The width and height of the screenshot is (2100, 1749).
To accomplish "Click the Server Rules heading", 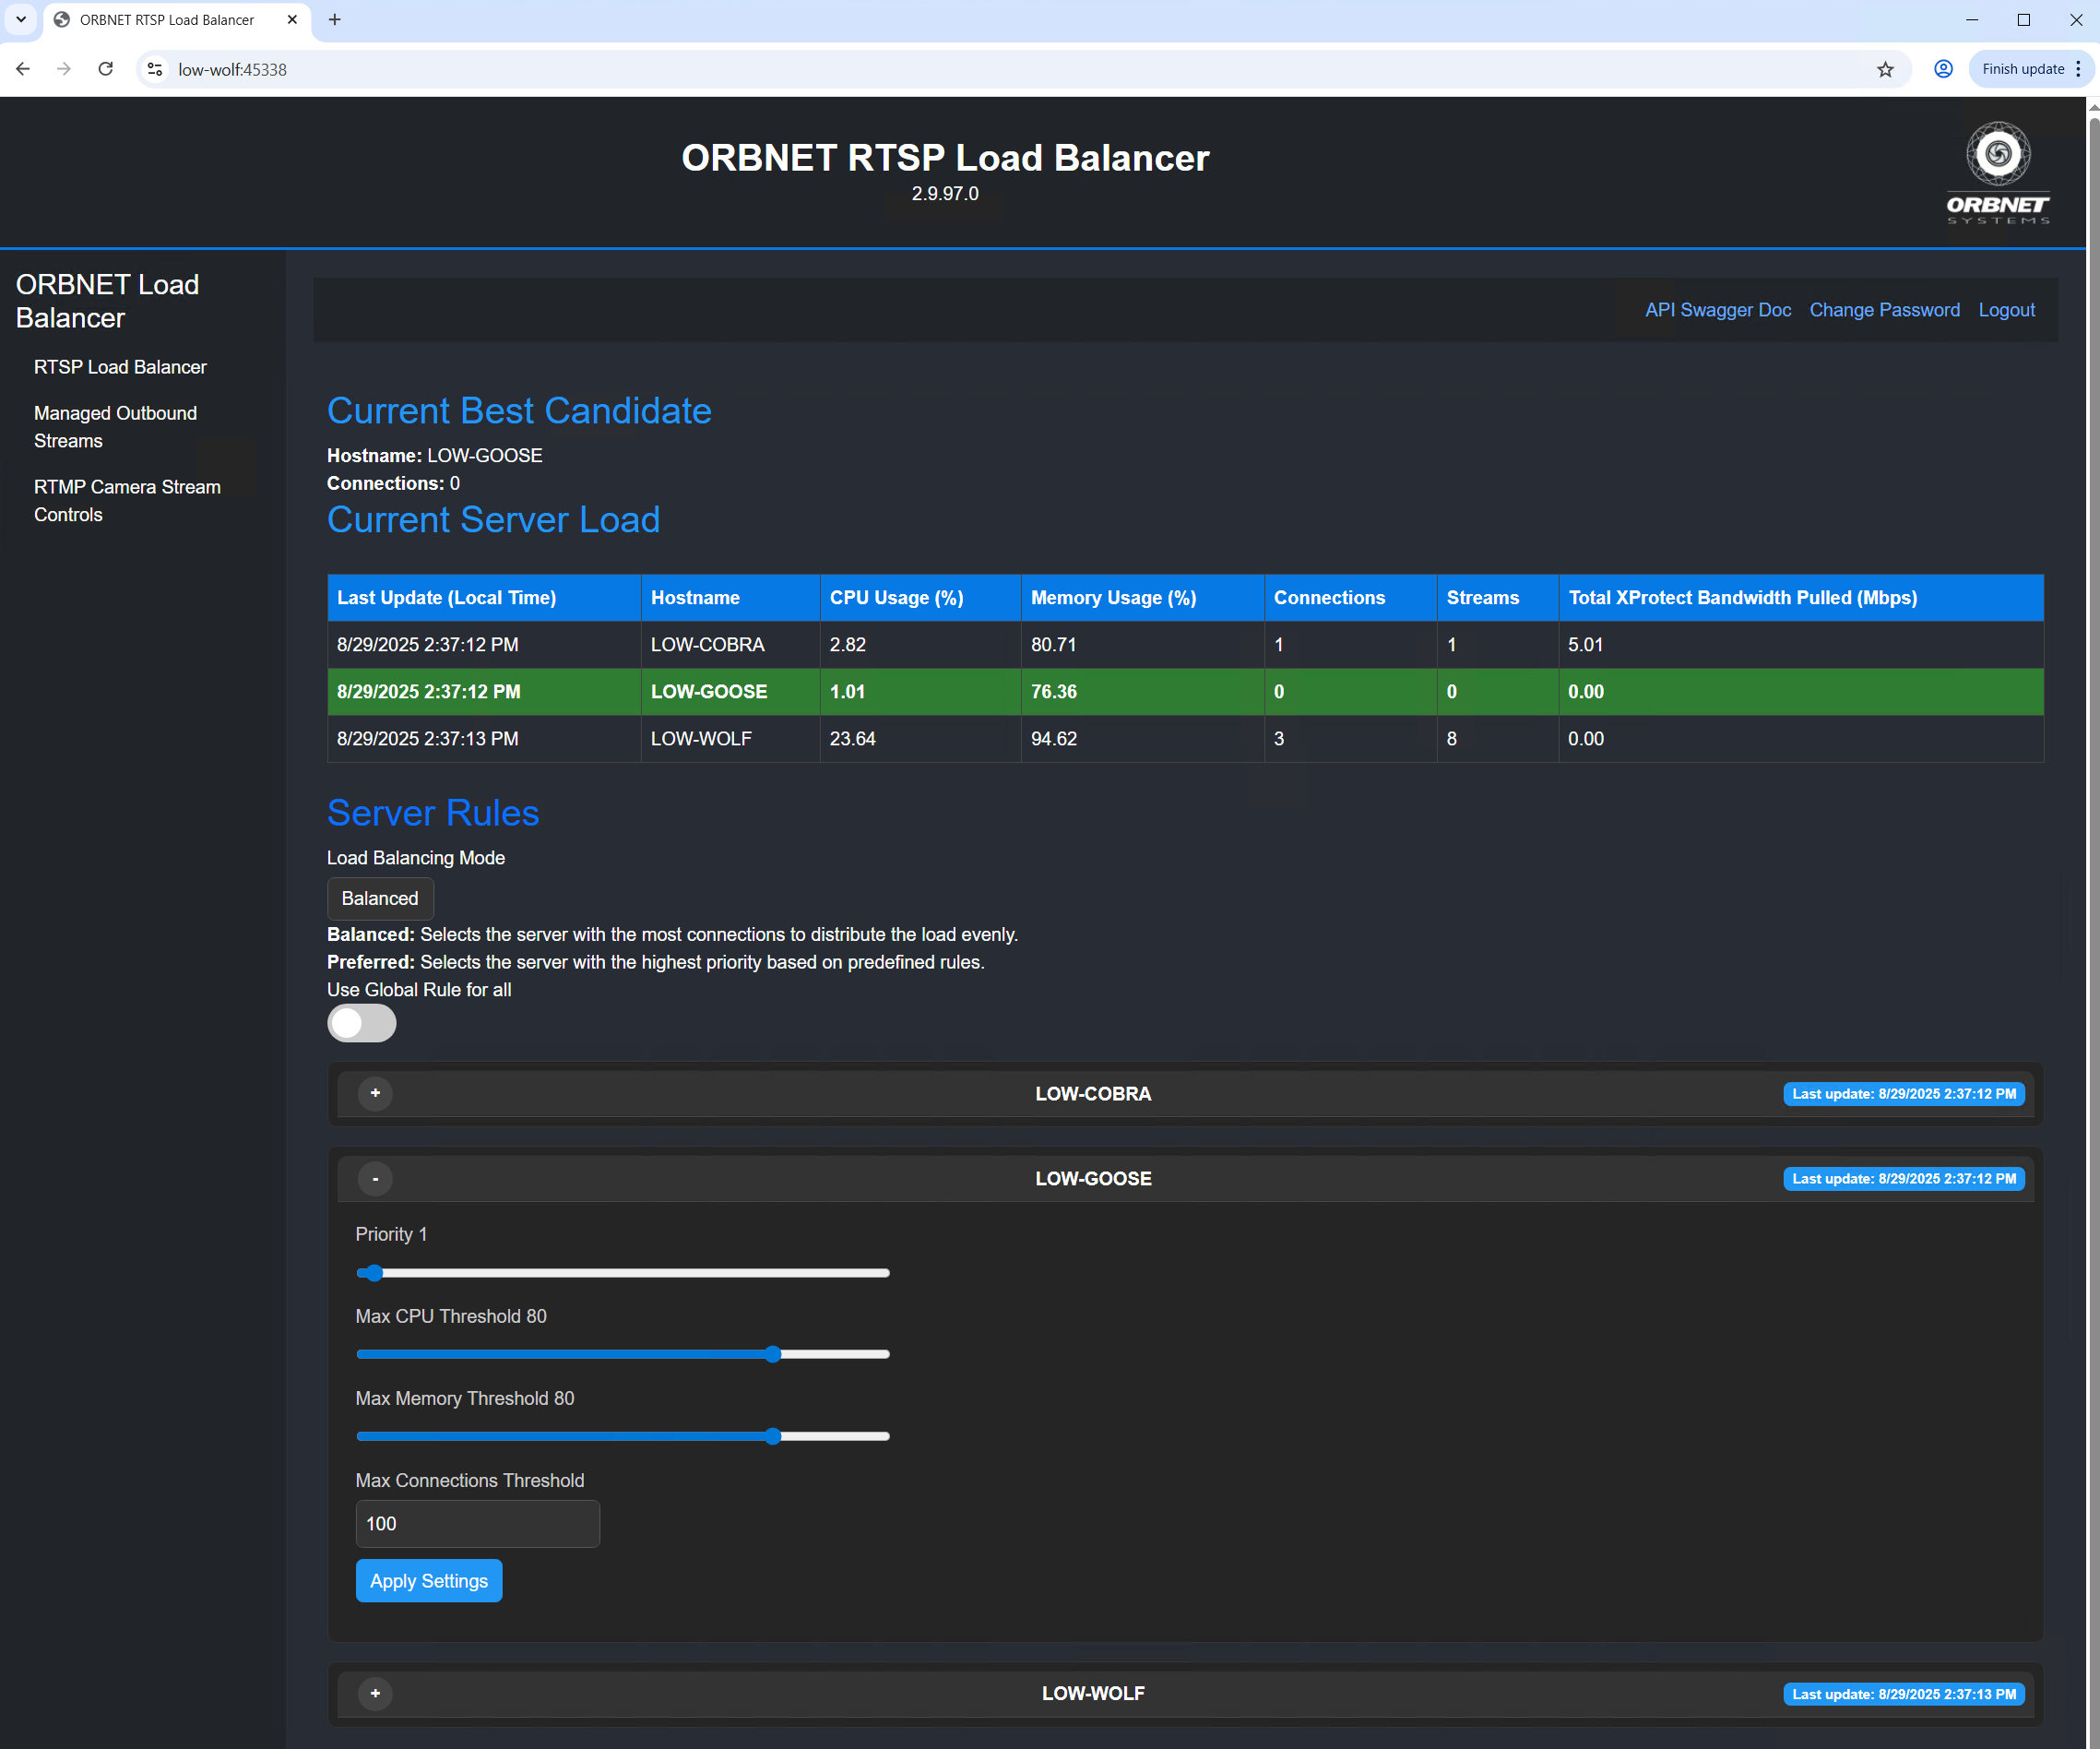I will click(x=433, y=812).
